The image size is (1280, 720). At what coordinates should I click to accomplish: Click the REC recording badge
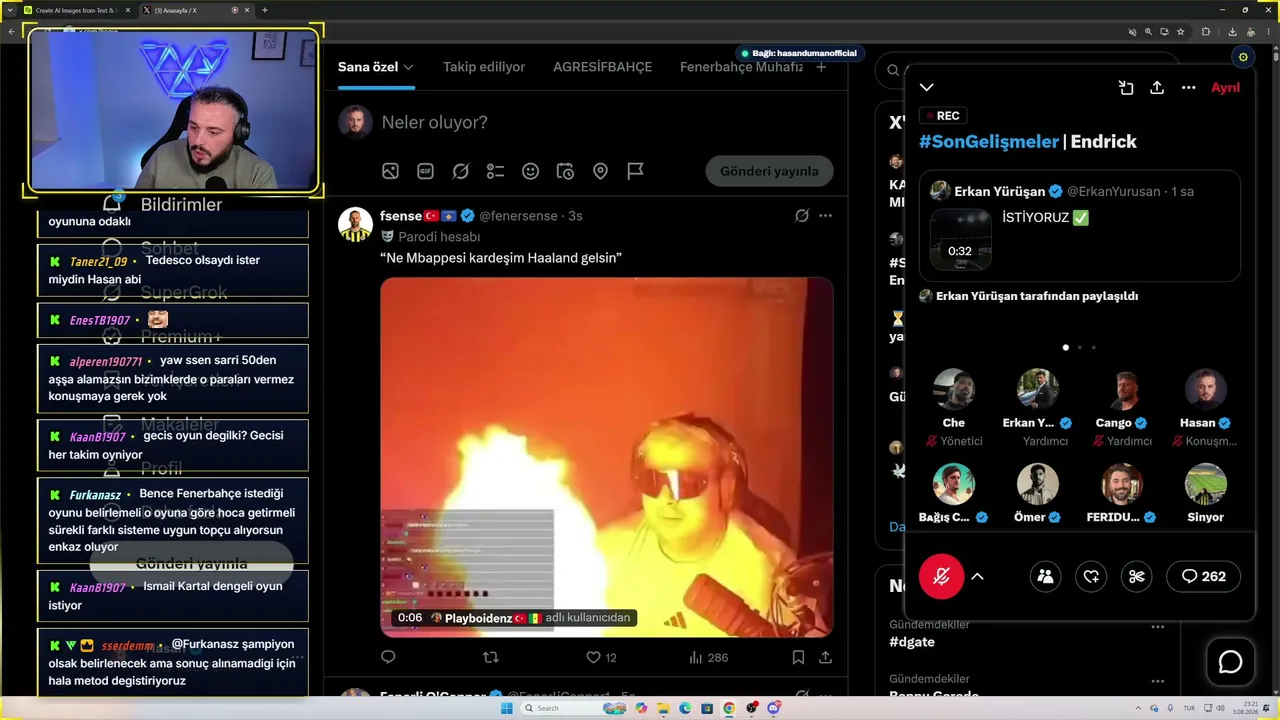[941, 116]
